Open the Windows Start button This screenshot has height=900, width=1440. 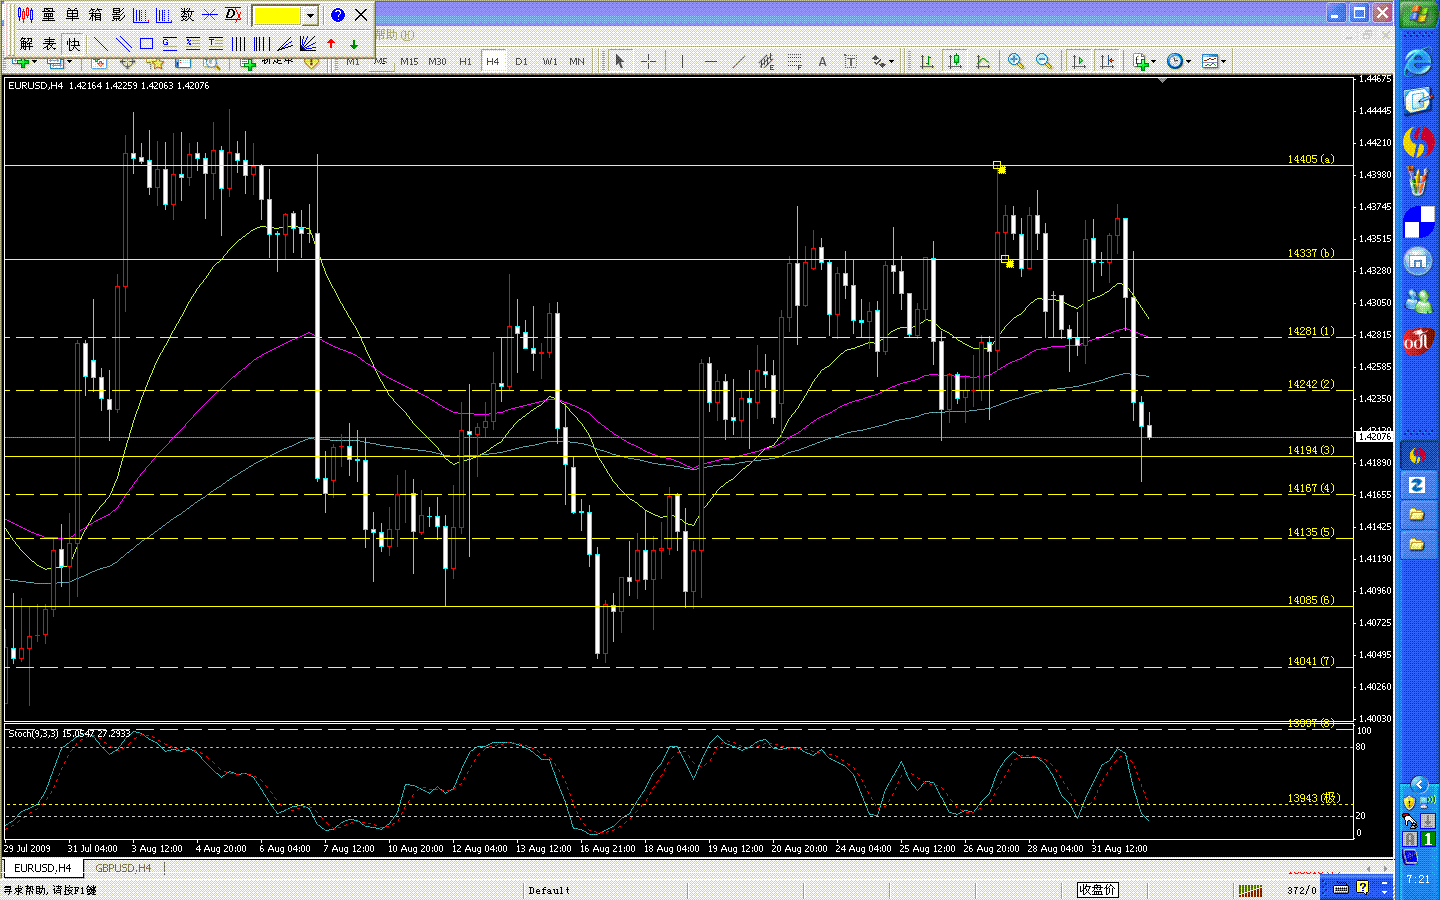[x=1417, y=14]
